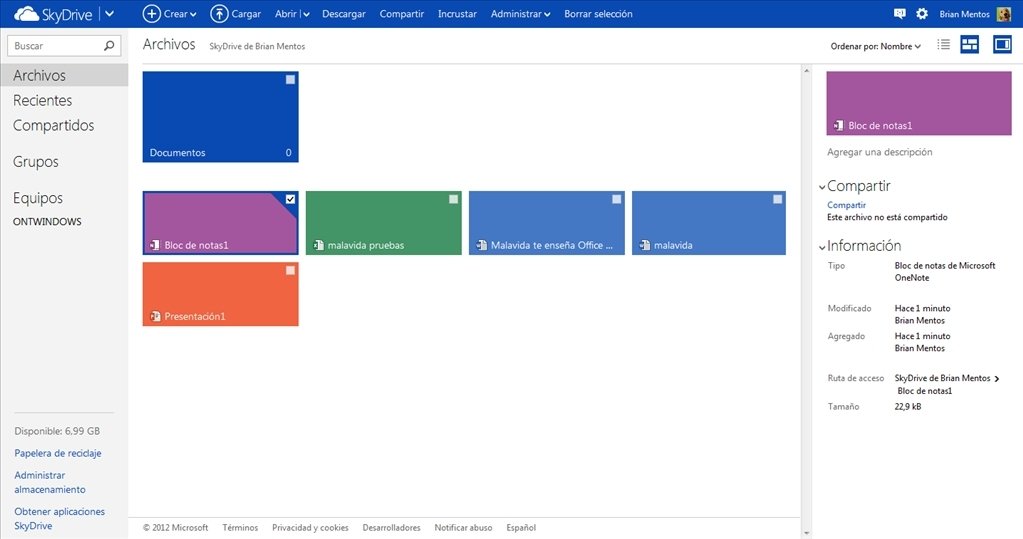The width and height of the screenshot is (1023, 539).
Task: Click the Excel icon on malavida pruebas tile
Action: pyautogui.click(x=318, y=245)
